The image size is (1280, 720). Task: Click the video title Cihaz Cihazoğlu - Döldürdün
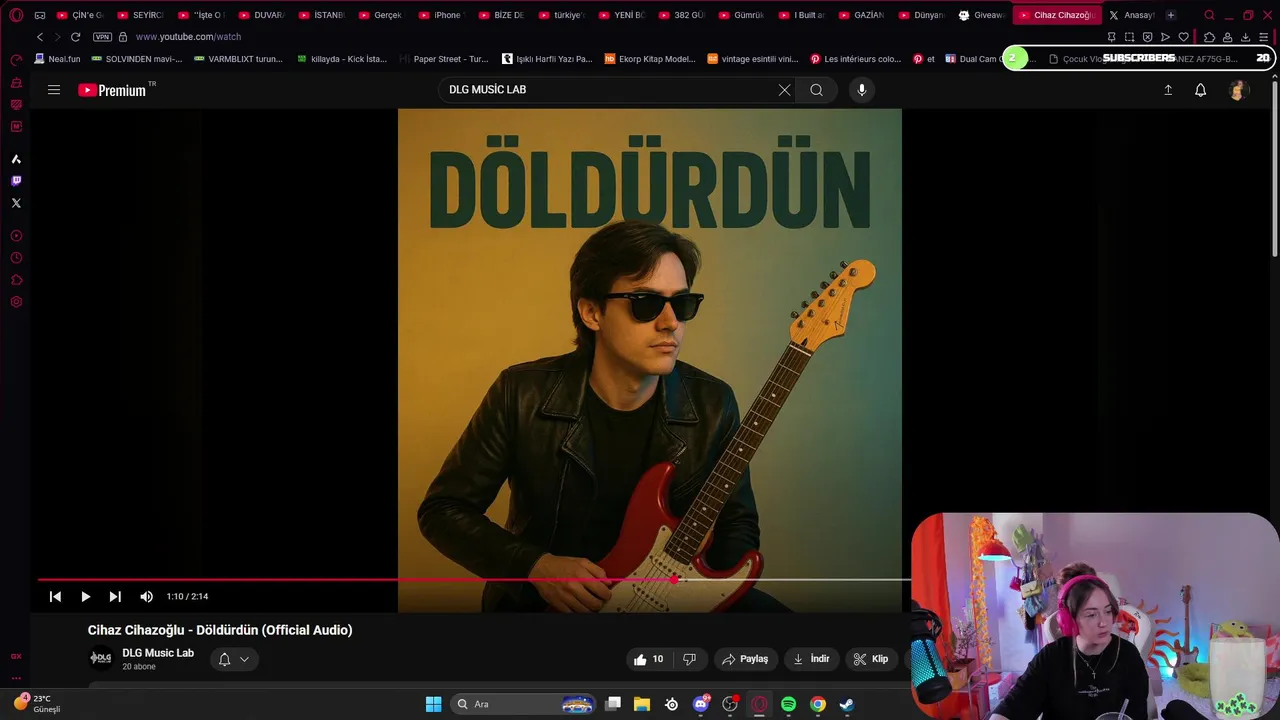(x=220, y=630)
